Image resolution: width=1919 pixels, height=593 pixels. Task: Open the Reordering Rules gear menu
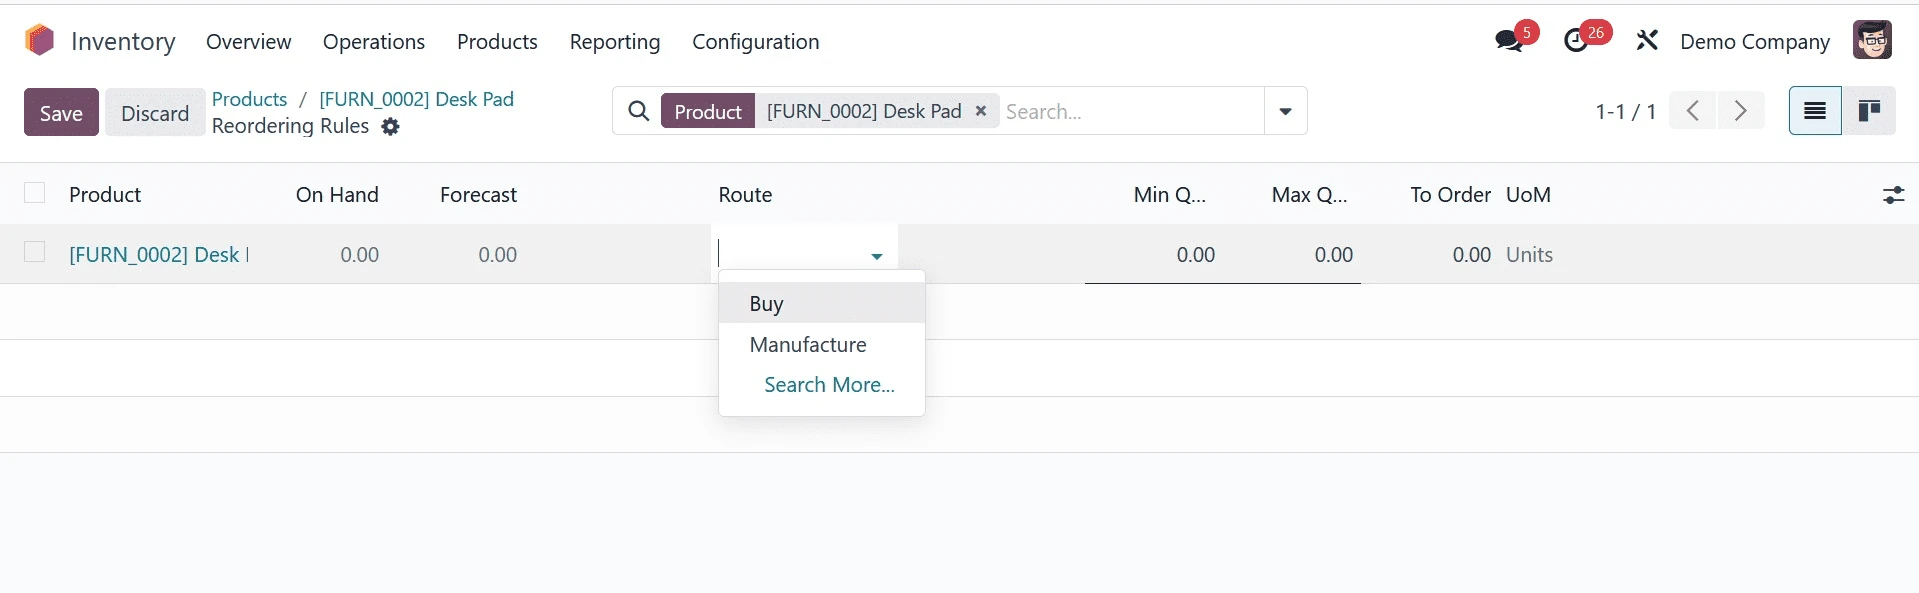(391, 127)
